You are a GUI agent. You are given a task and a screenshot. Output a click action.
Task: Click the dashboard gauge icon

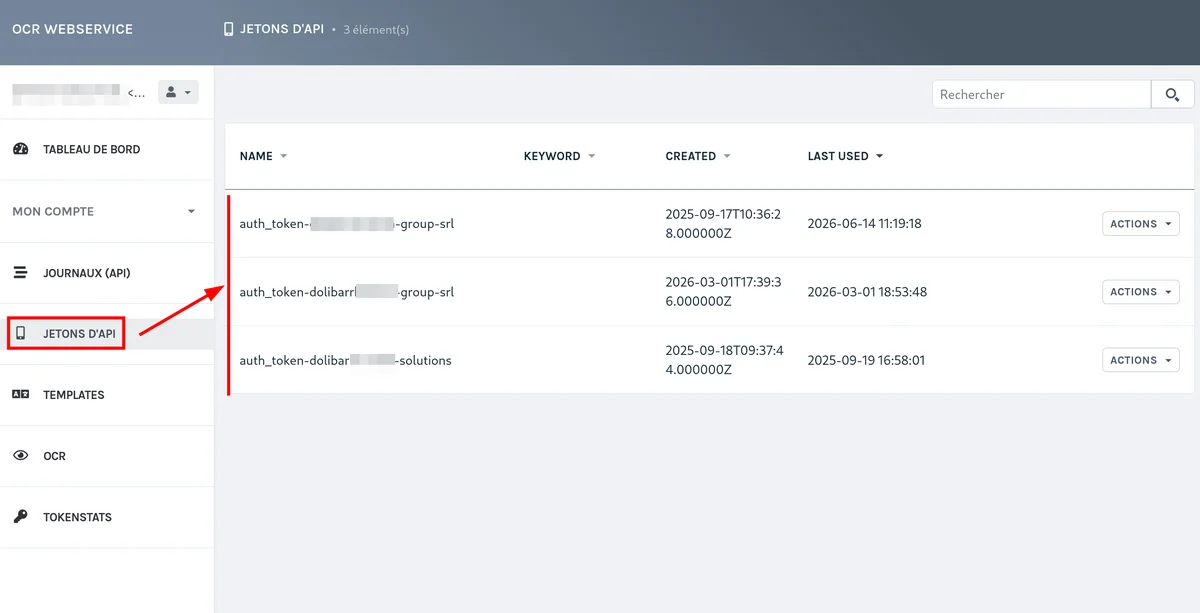20,149
